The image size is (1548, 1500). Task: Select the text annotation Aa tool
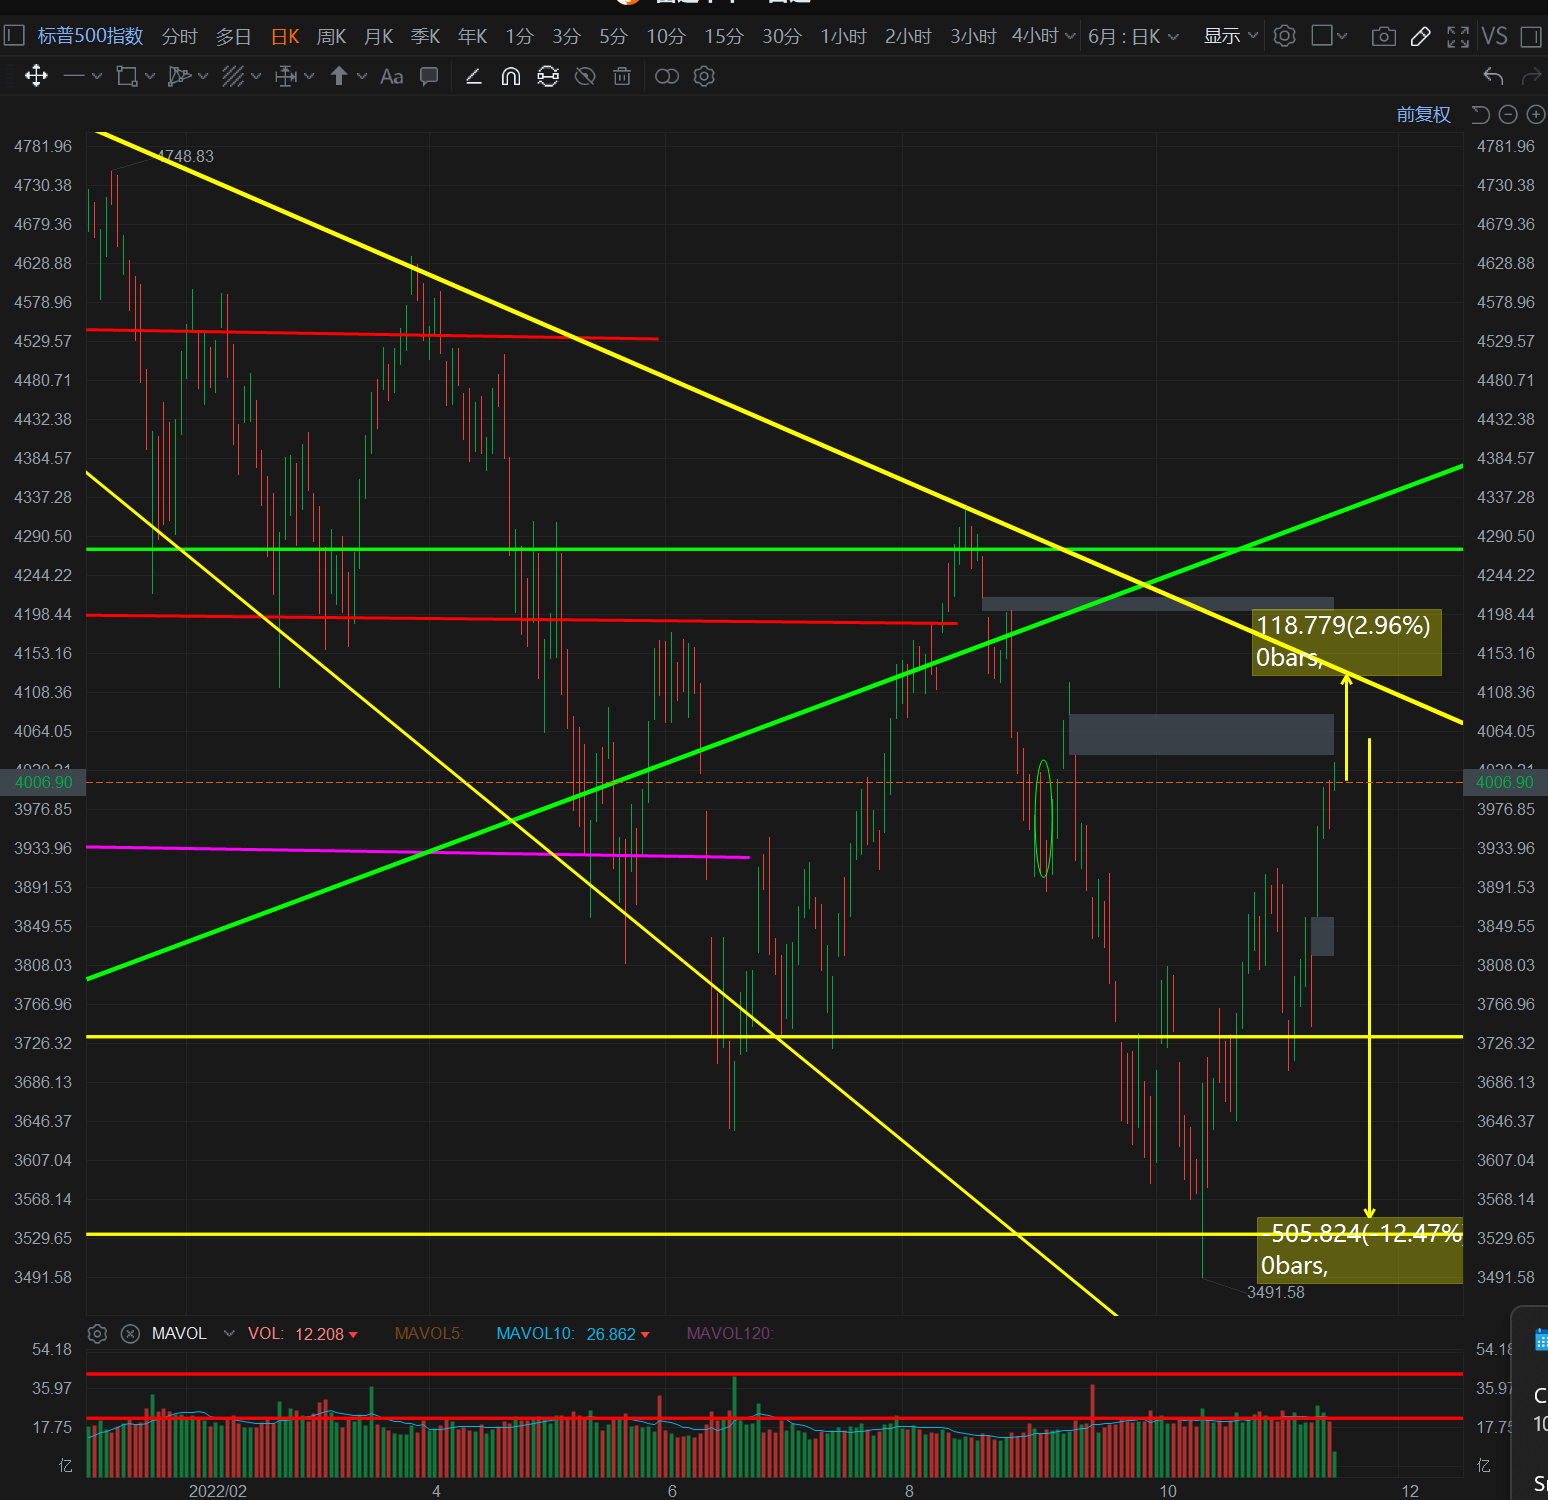[x=392, y=77]
